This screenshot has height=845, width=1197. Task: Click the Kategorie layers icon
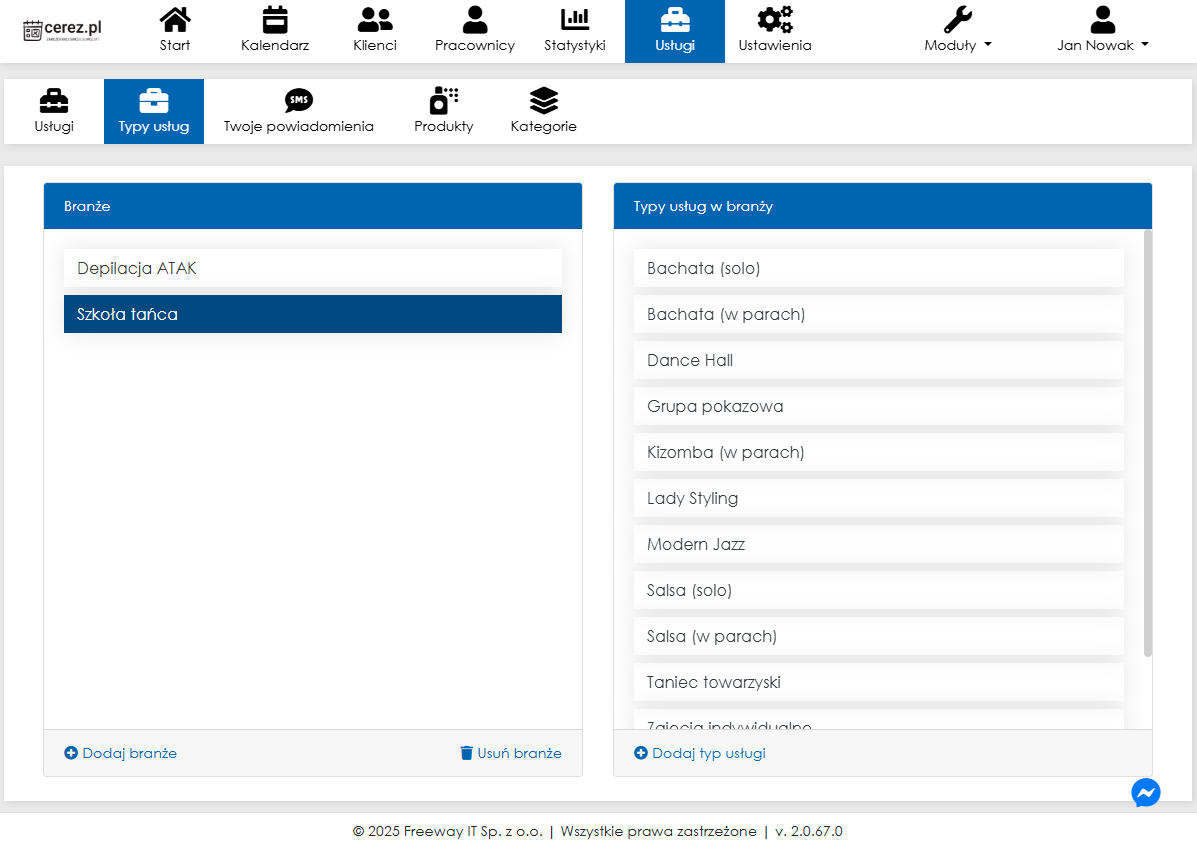(543, 100)
